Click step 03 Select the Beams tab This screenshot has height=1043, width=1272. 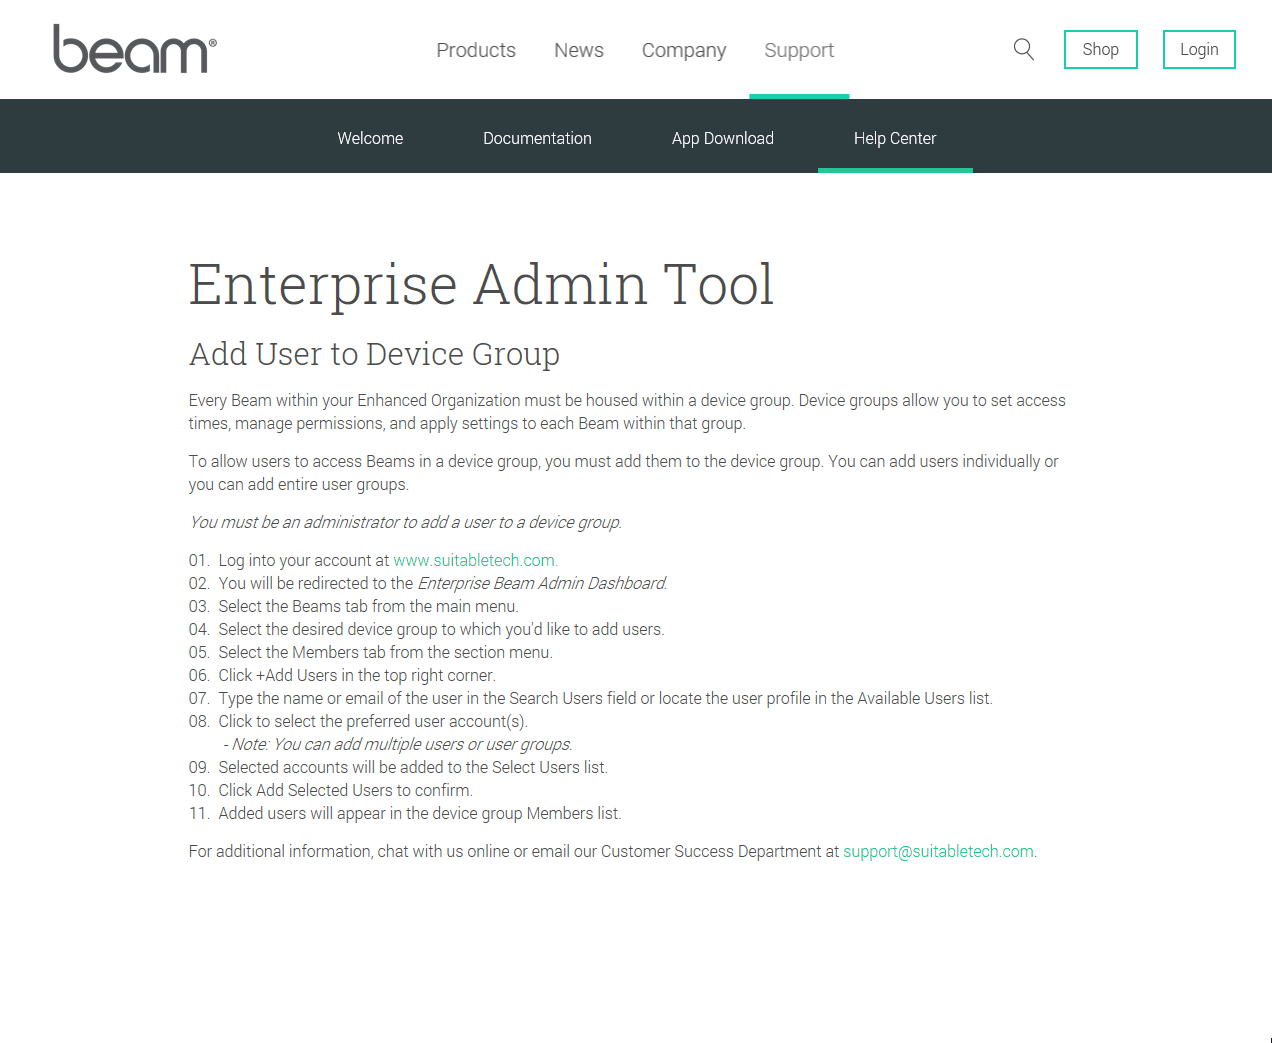354,606
